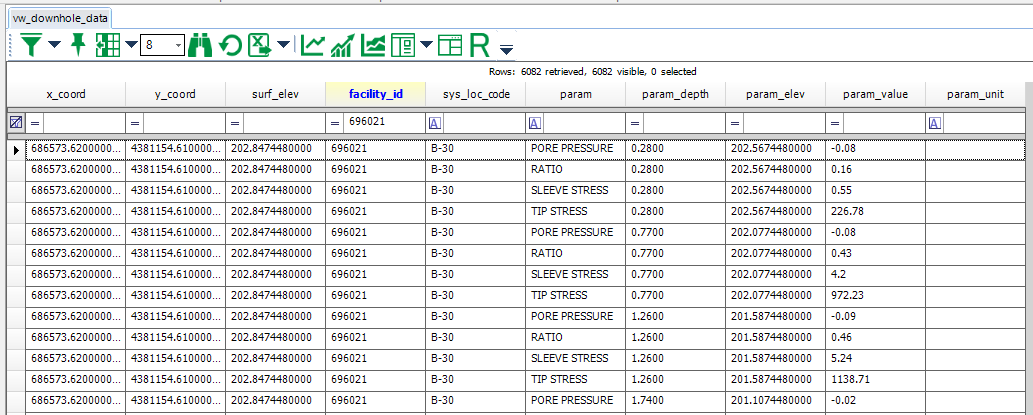Viewport: 1033px width, 415px height.
Task: Click the R script icon
Action: 479,44
